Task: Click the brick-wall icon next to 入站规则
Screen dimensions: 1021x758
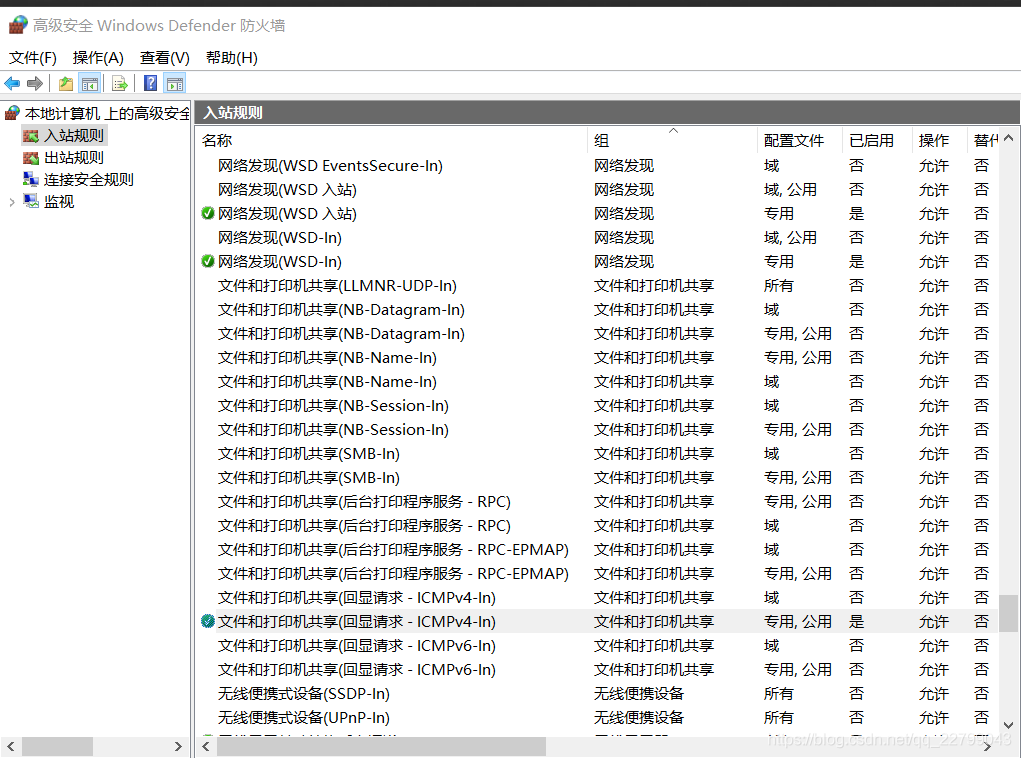Action: tap(31, 136)
